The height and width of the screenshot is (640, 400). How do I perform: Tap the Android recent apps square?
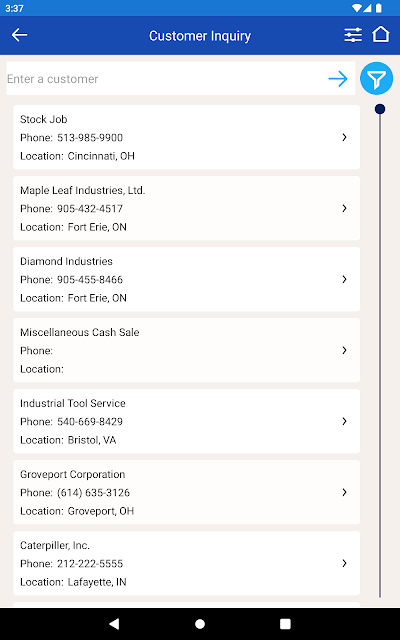point(285,624)
